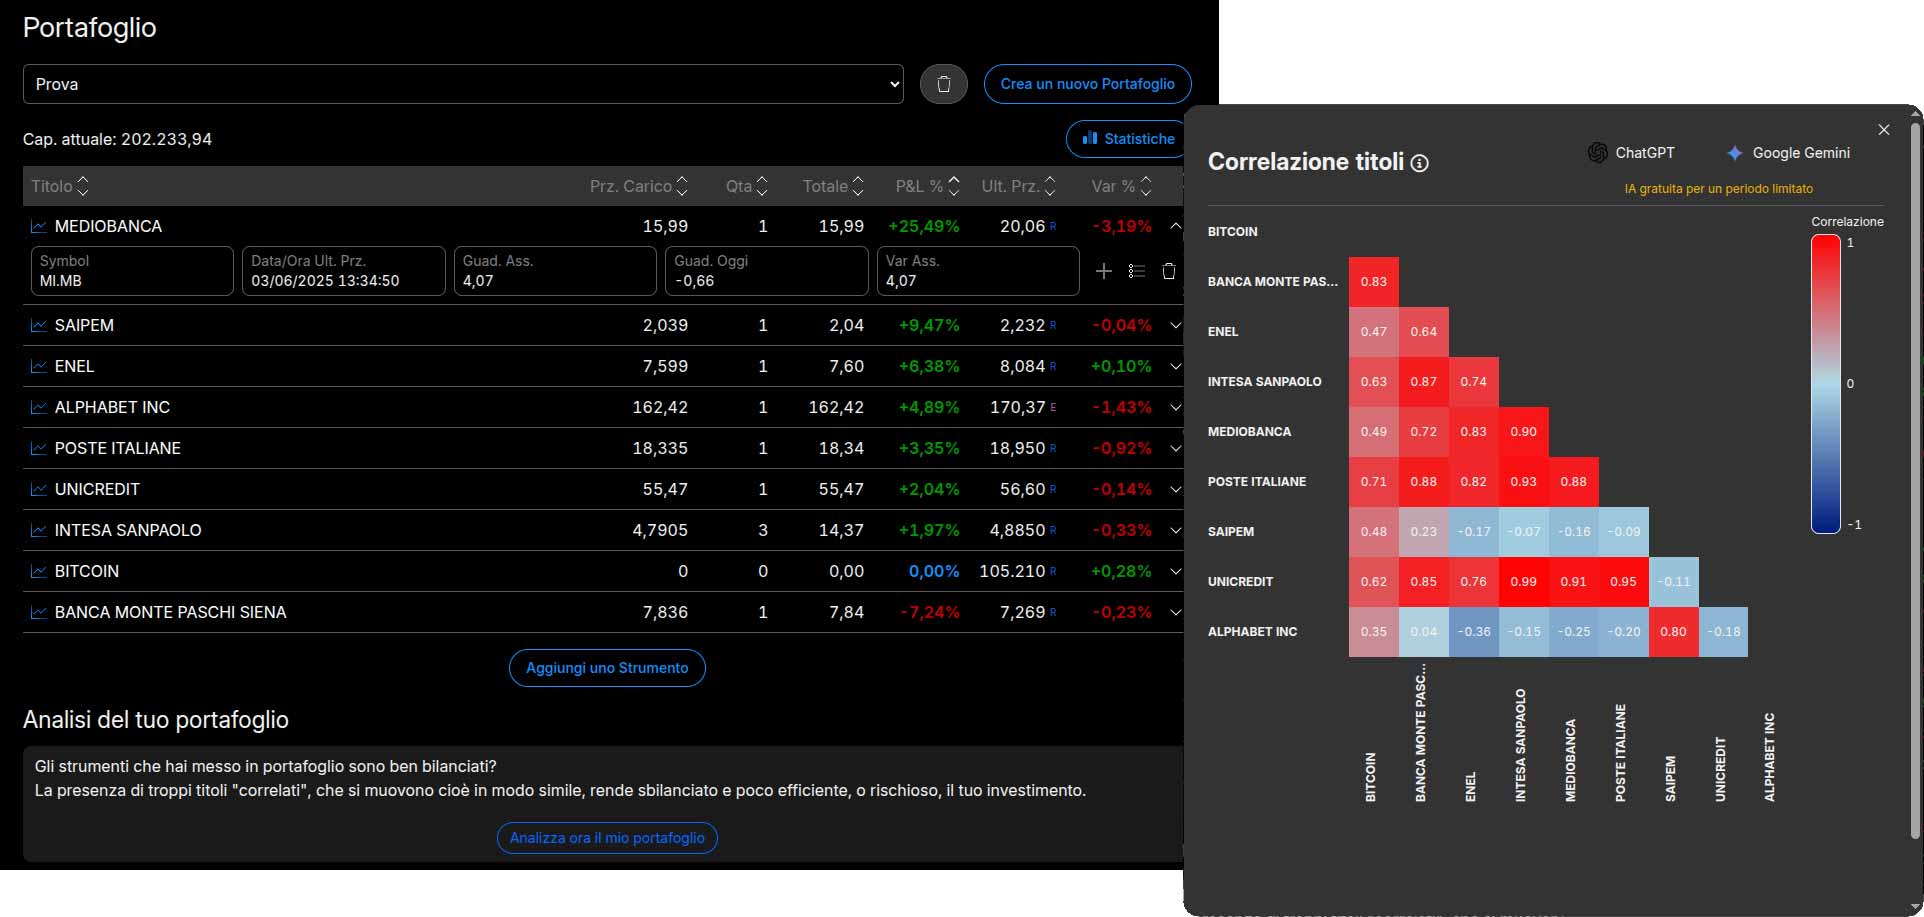Sort table by Prz. Carico column
Screen dimensions: 1924x917
(639, 186)
